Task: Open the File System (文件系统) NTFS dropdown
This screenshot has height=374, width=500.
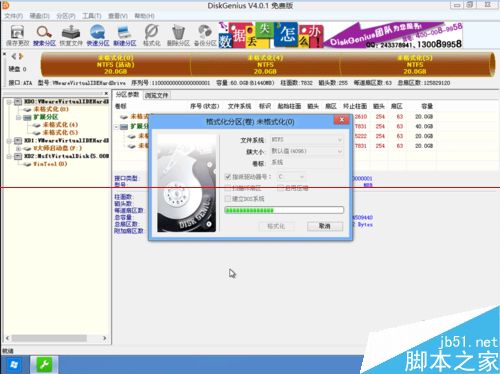Action: coord(307,140)
